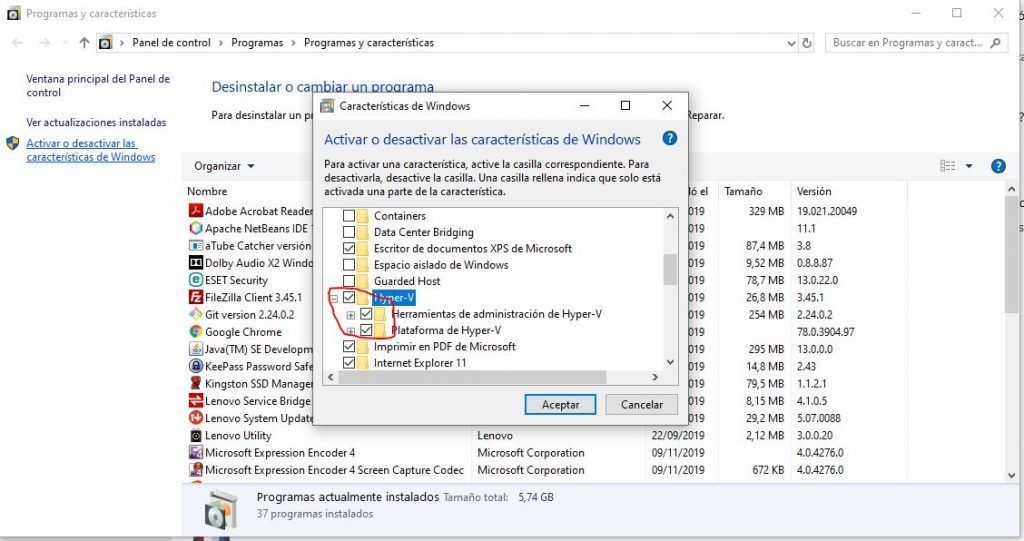Click the ESET Security icon
Viewport: 1024px width, 541px height.
point(195,280)
